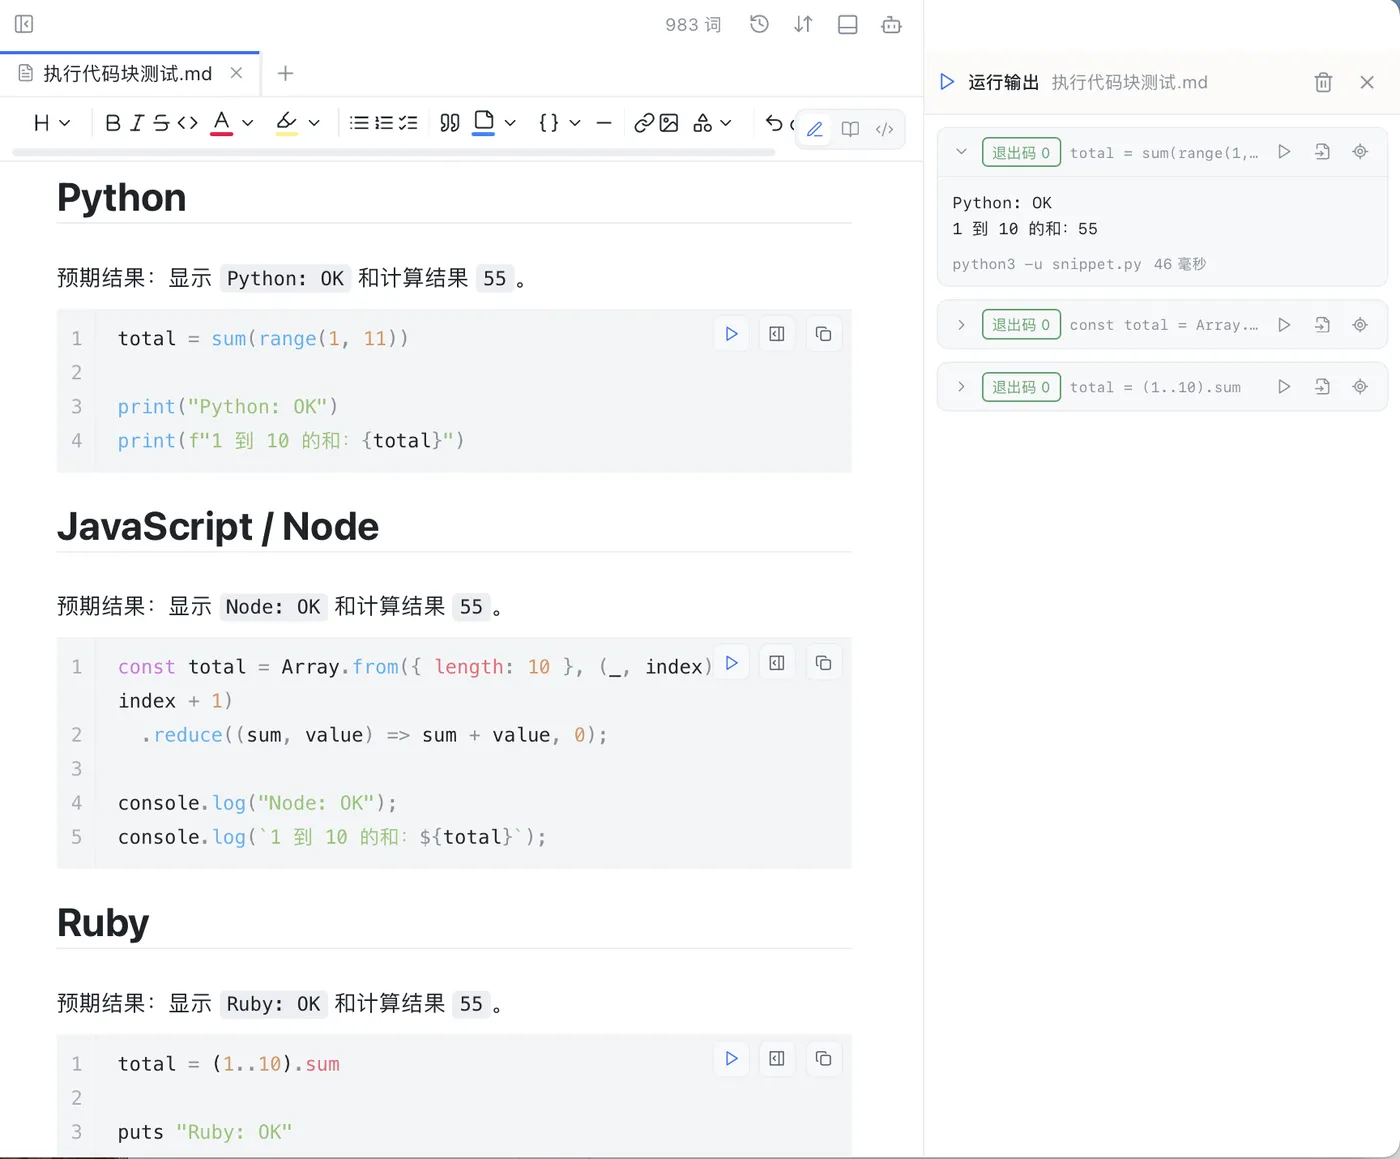
Task: Expand the total = (1..10).sum output entry
Action: point(961,387)
